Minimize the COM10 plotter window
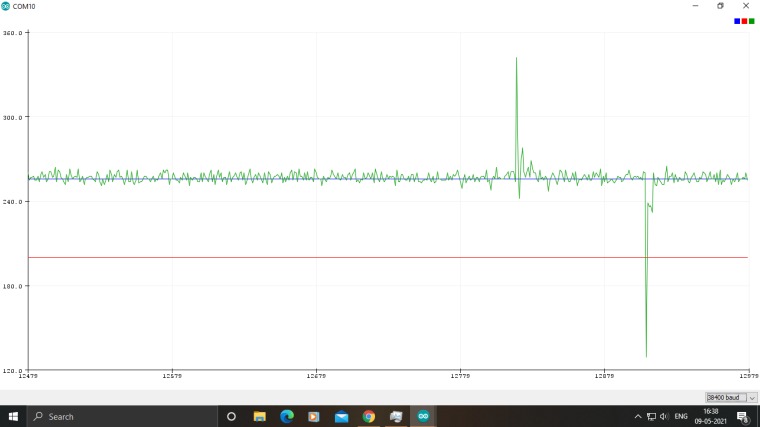This screenshot has height=427, width=760. 696,6
